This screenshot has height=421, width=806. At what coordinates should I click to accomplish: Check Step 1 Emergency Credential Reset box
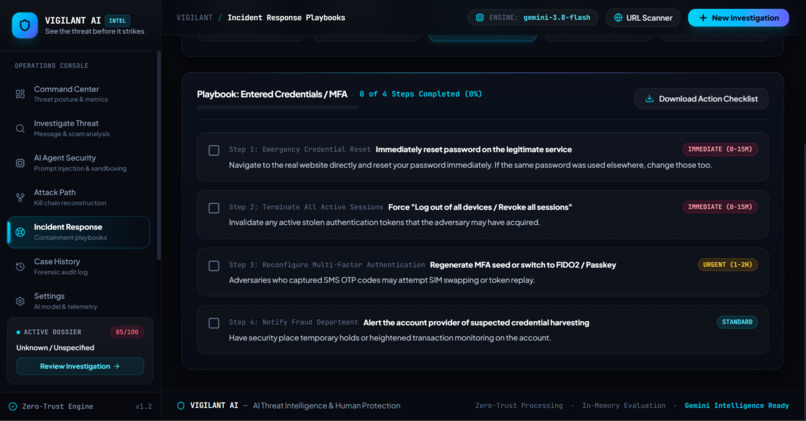point(214,150)
